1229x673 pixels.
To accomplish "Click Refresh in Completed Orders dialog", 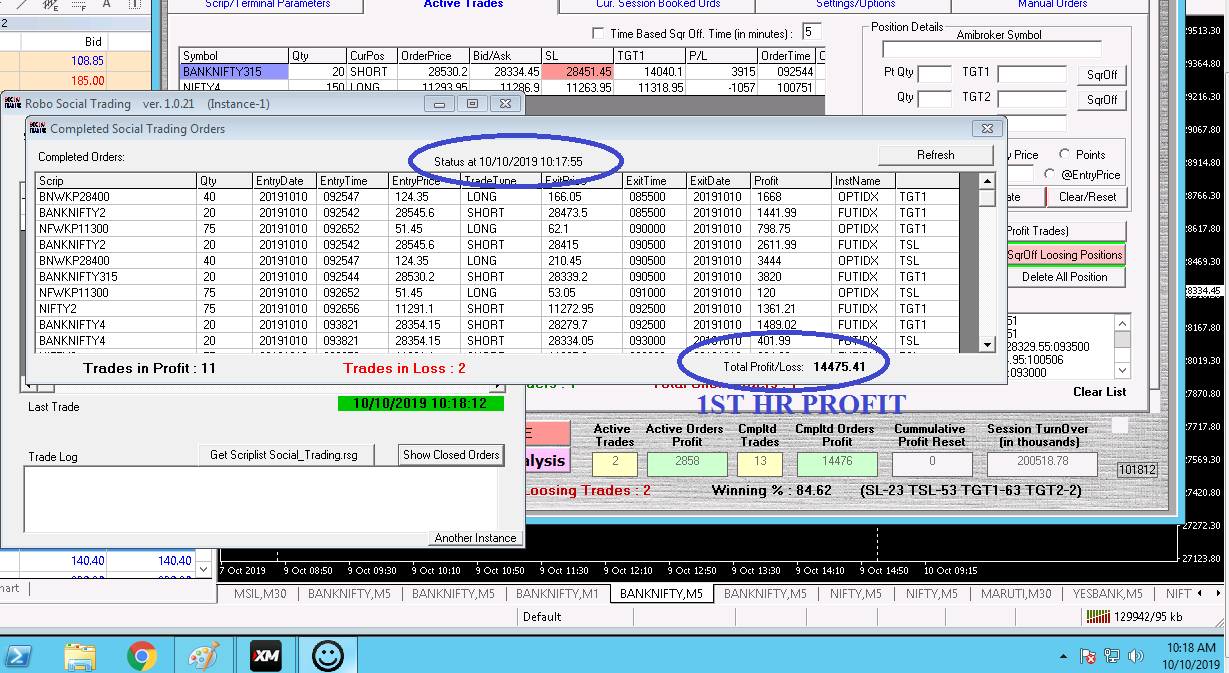I will (935, 155).
